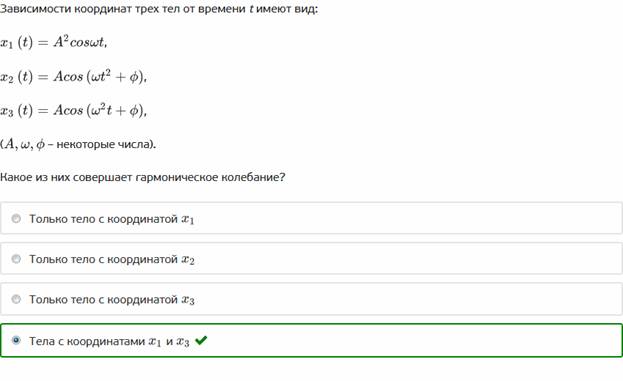Click the formula x3(t) = Acos(ω²t + φ)
Screen dimensions: 623x381
point(74,110)
